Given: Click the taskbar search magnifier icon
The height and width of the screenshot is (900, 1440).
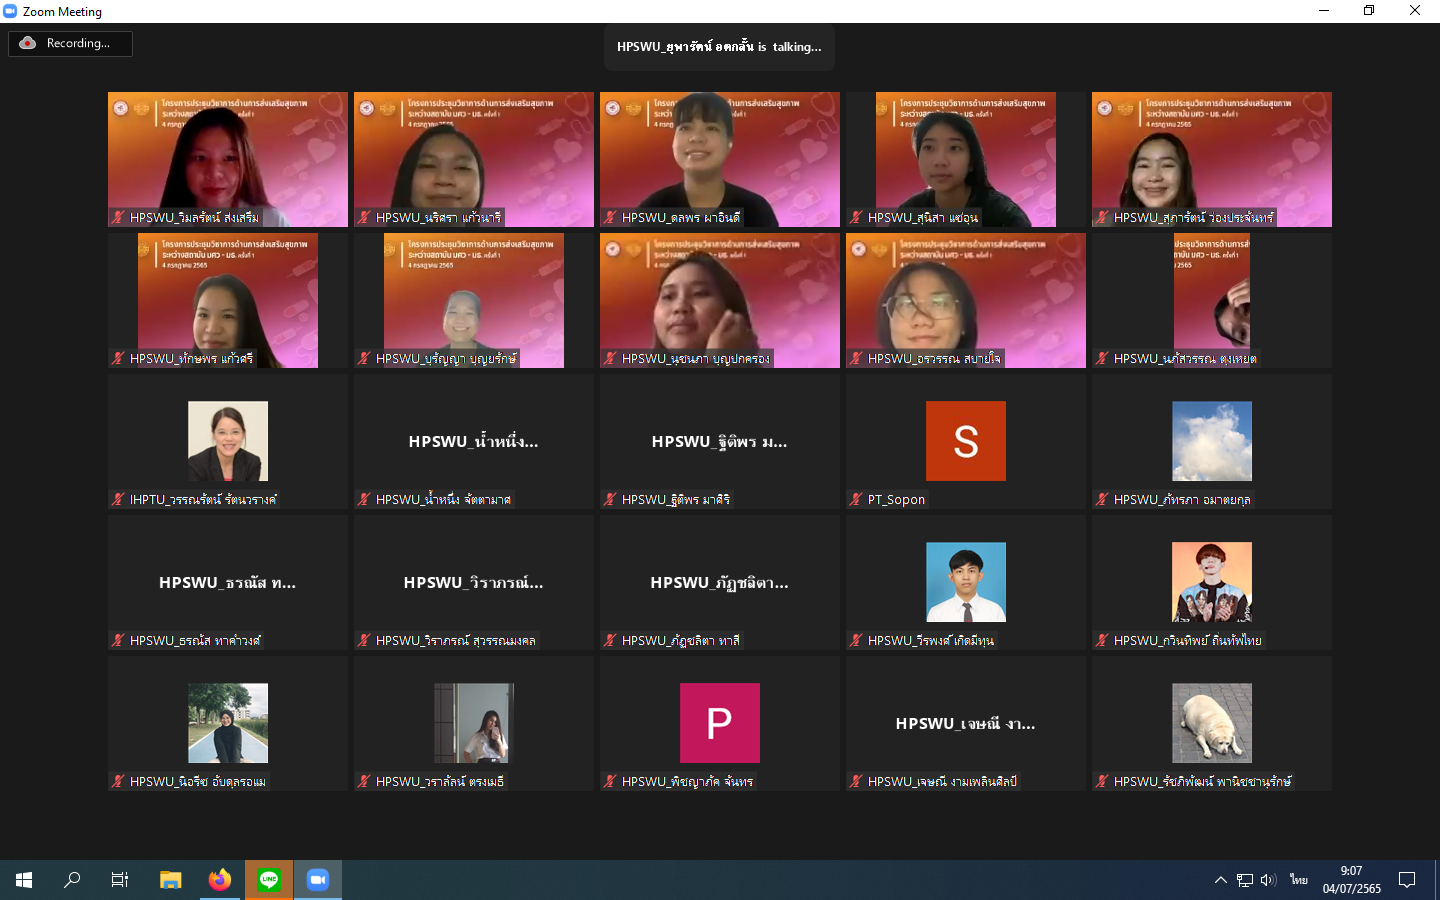Looking at the screenshot, I should pos(72,880).
